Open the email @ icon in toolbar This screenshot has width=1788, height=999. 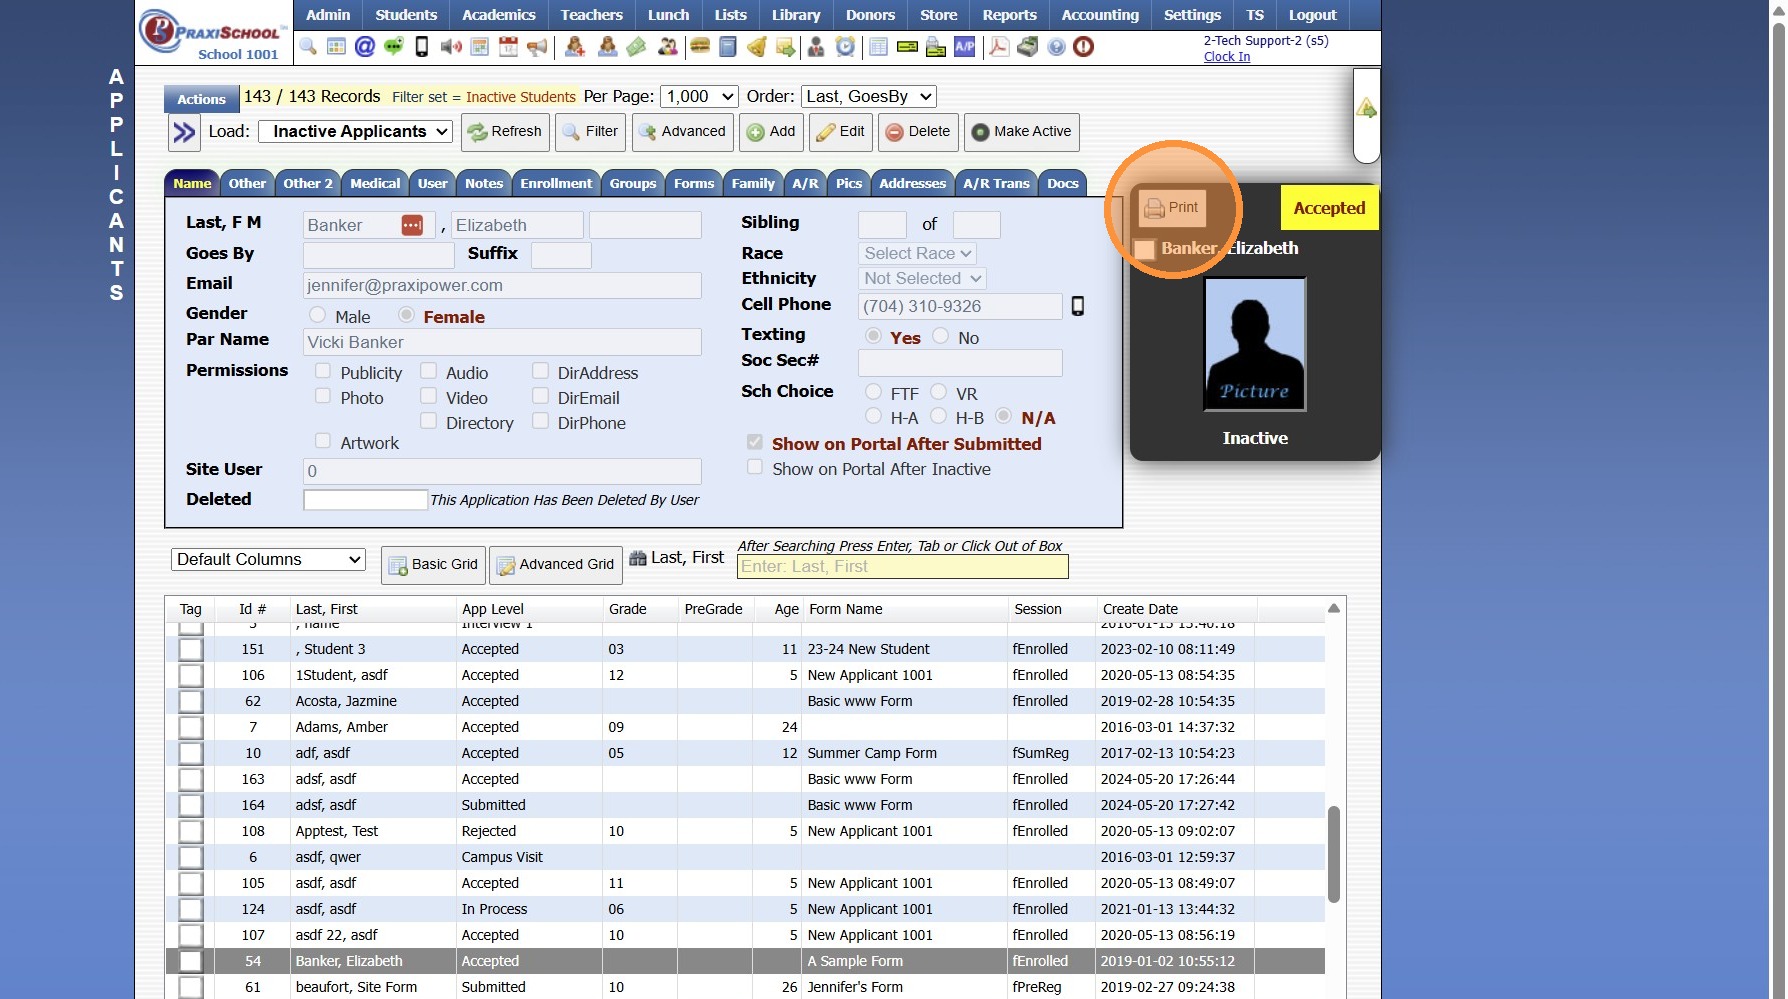click(365, 47)
